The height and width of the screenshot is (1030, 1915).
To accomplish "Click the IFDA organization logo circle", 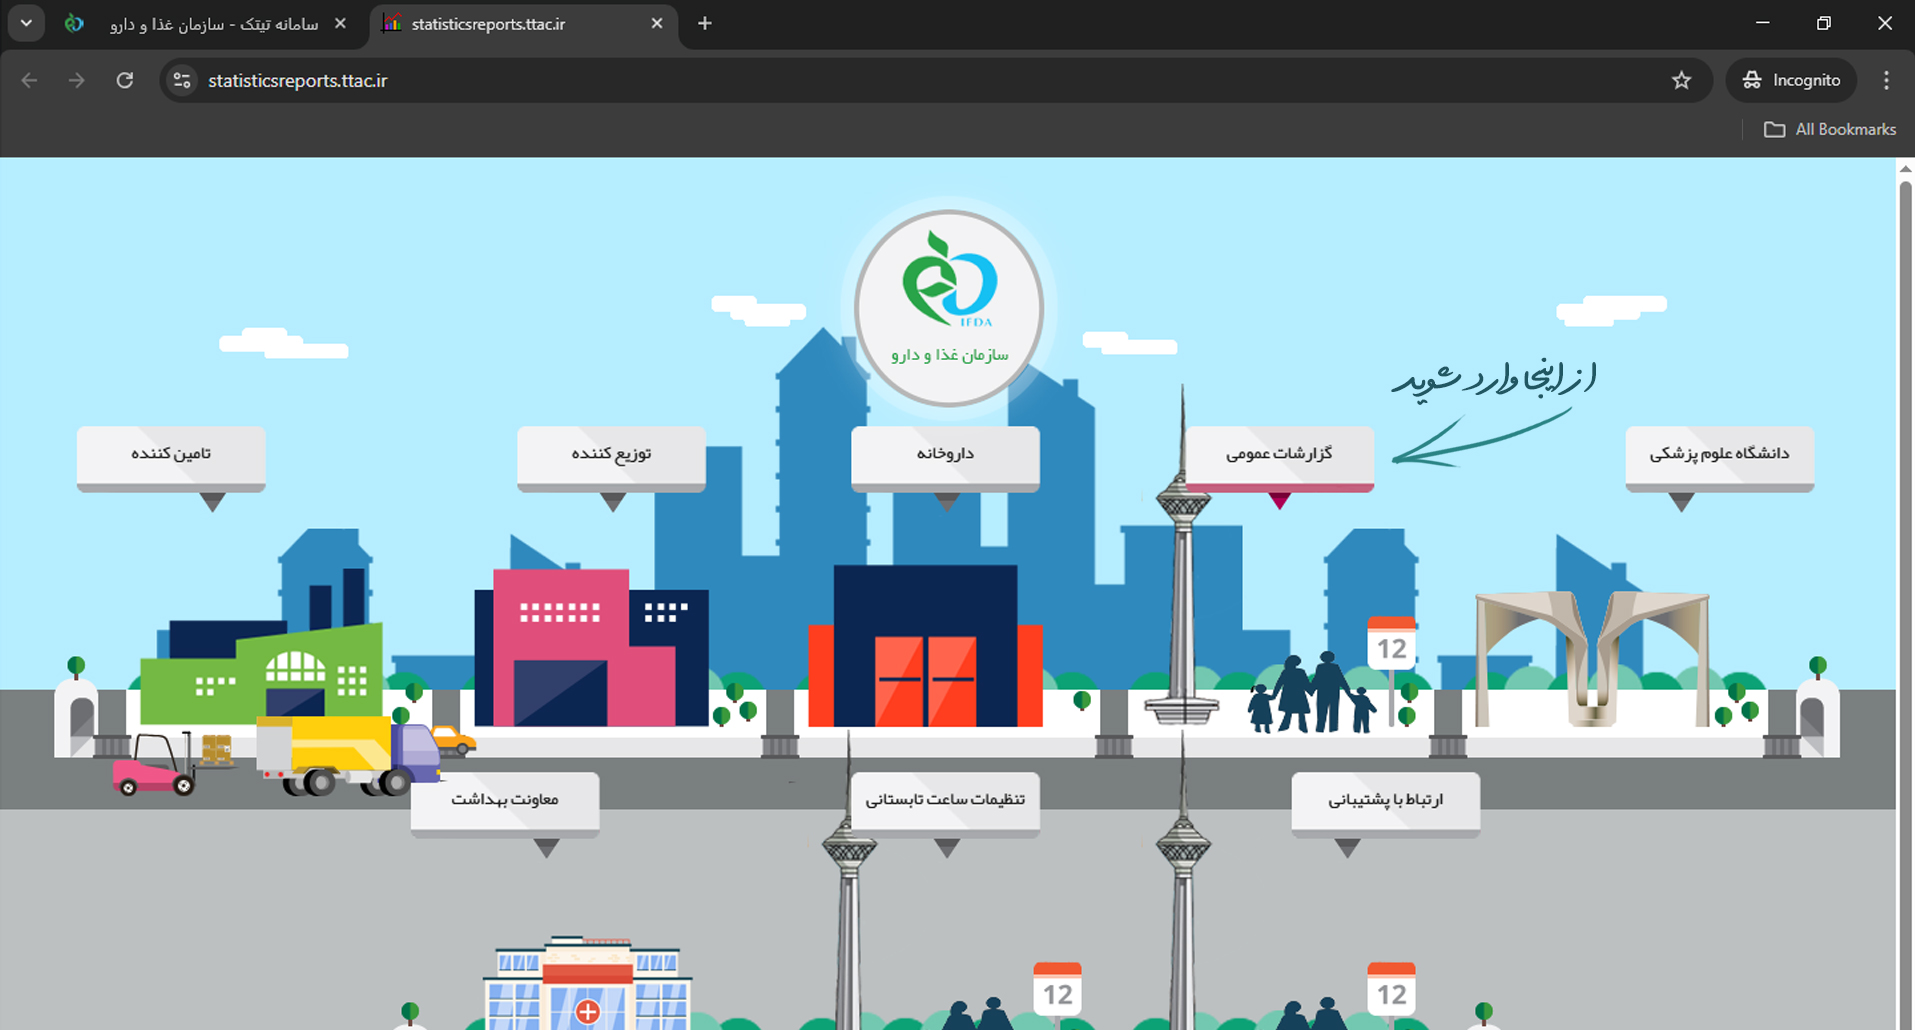I will pos(948,307).
